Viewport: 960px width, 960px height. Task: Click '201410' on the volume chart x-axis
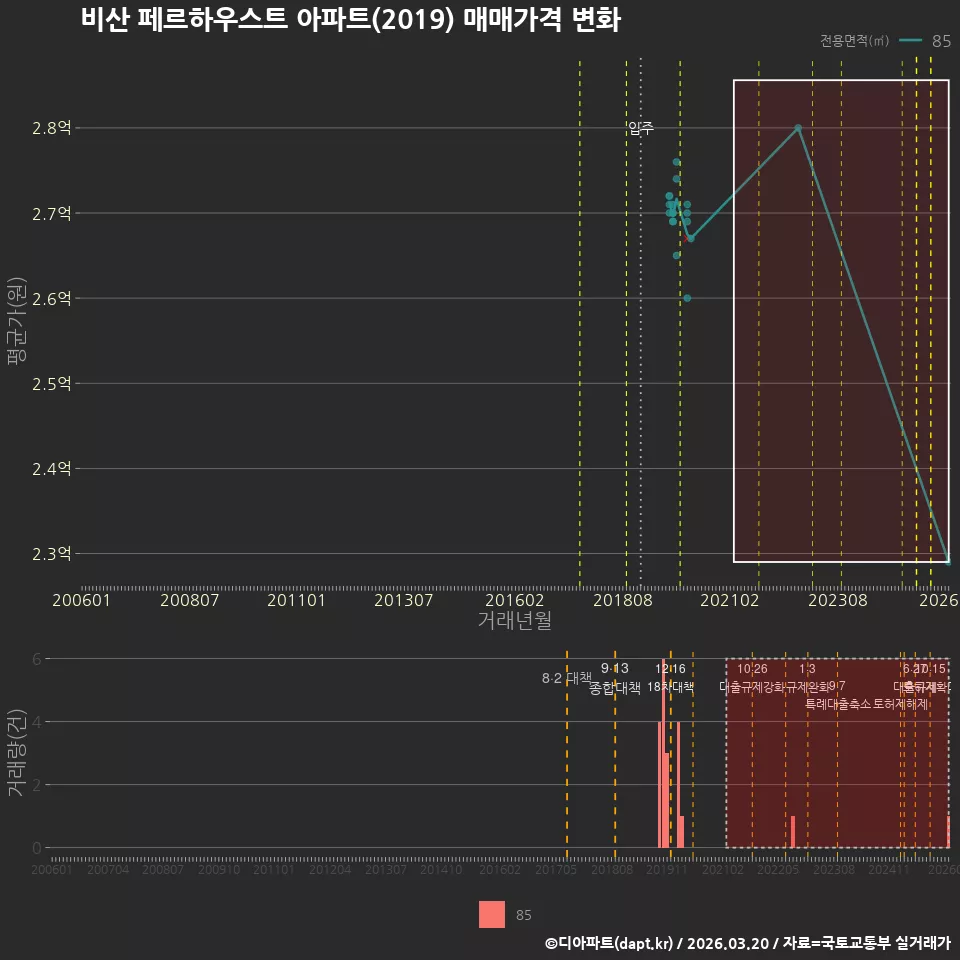[x=441, y=869]
